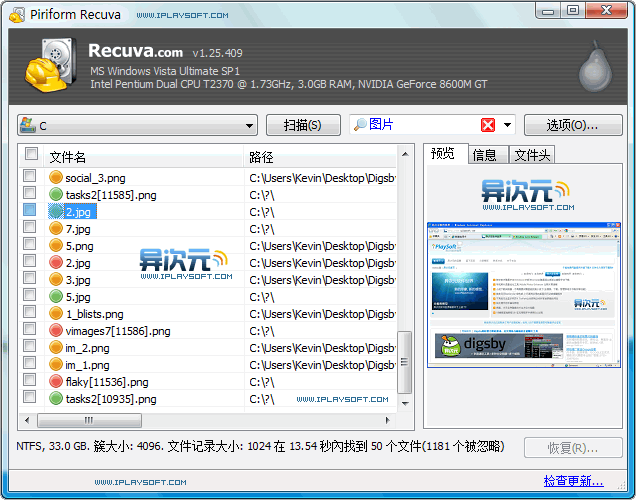Image resolution: width=636 pixels, height=500 pixels.
Task: Click the green status icon beside 5.jpg
Action: click(x=56, y=297)
